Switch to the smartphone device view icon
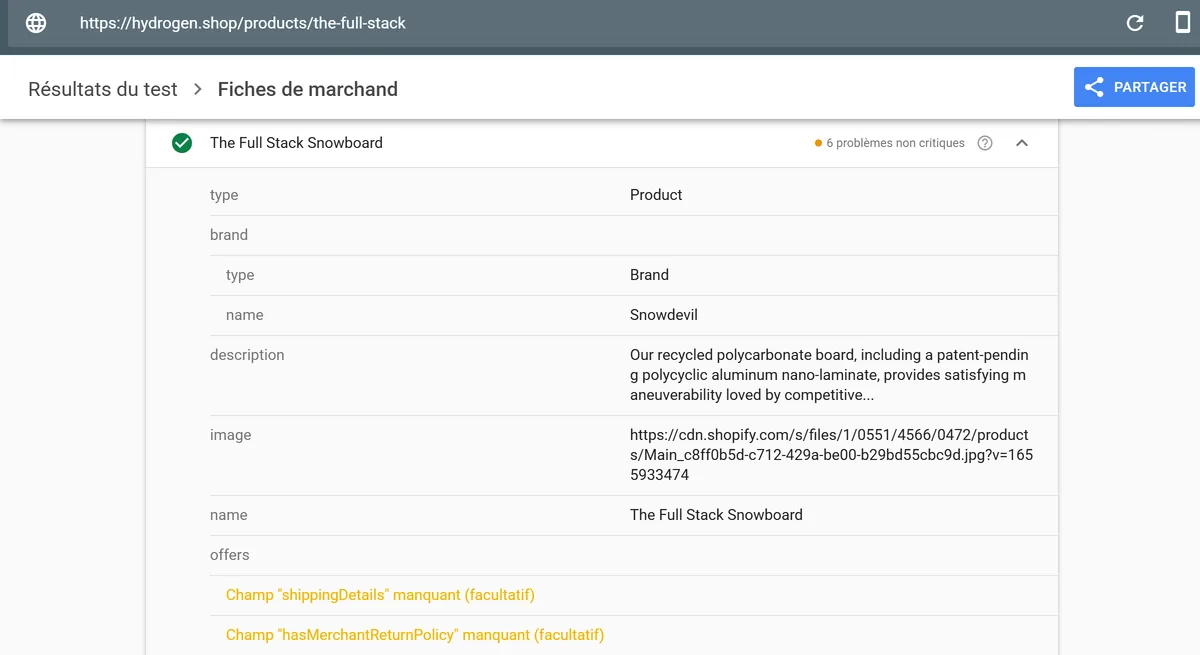1200x655 pixels. (x=1183, y=22)
